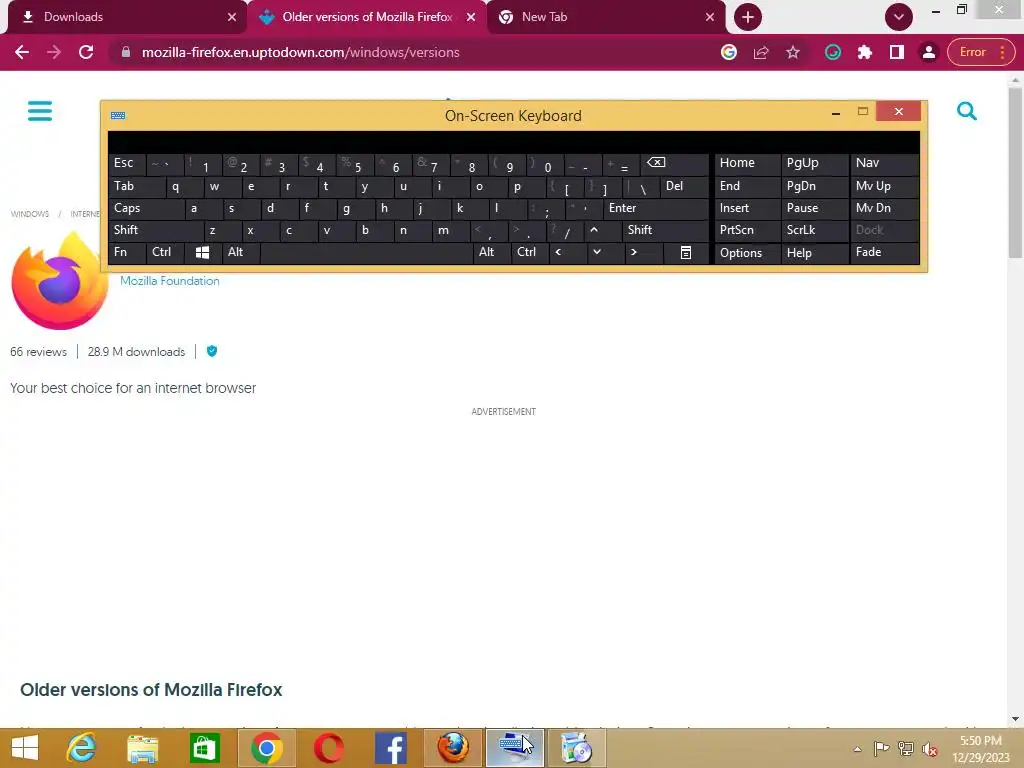Click the context menu key on On-Screen Keyboard
The height and width of the screenshot is (768, 1024).
coord(686,253)
